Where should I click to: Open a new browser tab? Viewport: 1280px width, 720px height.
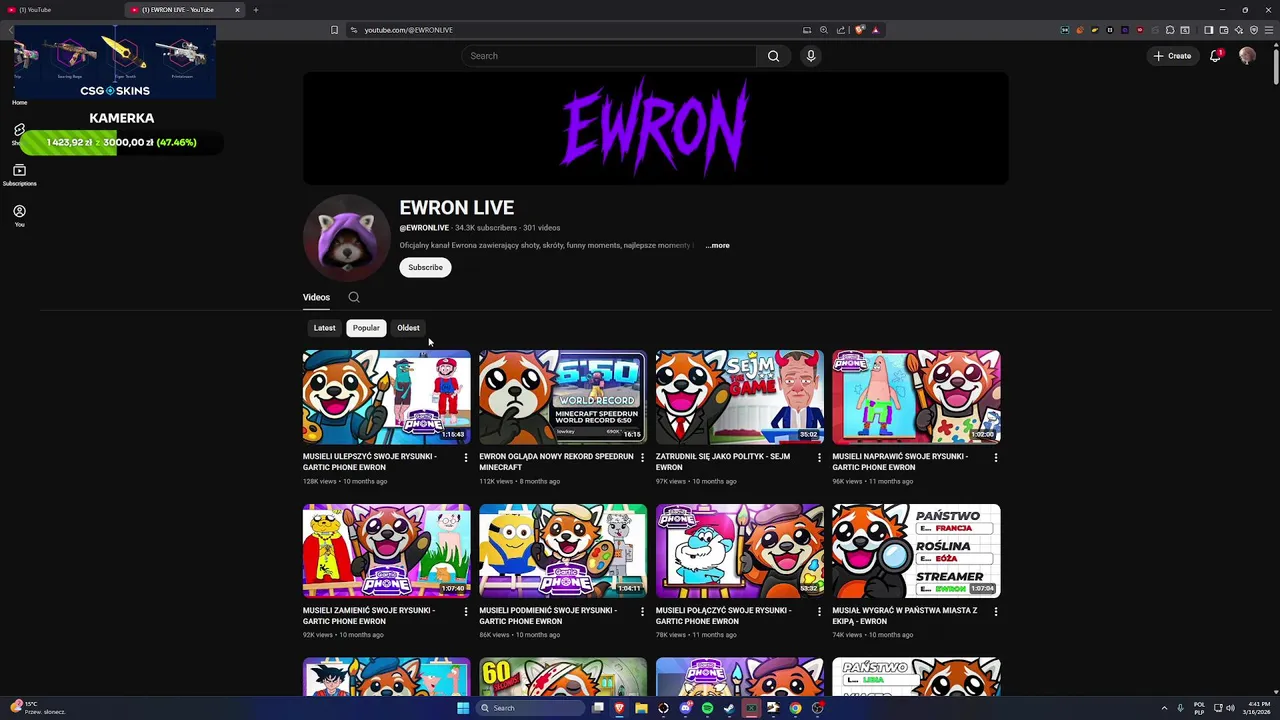pos(255,10)
